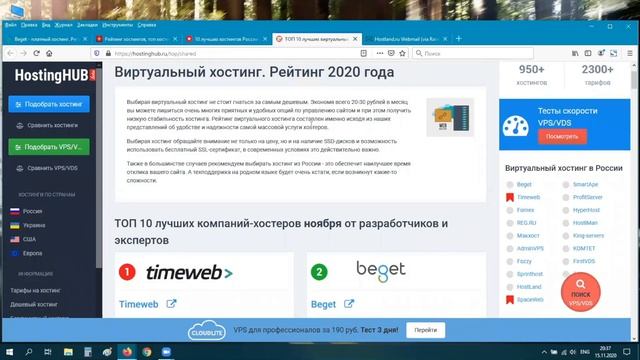
Task: Open Windows Start menu
Action: pyautogui.click(x=9, y=352)
